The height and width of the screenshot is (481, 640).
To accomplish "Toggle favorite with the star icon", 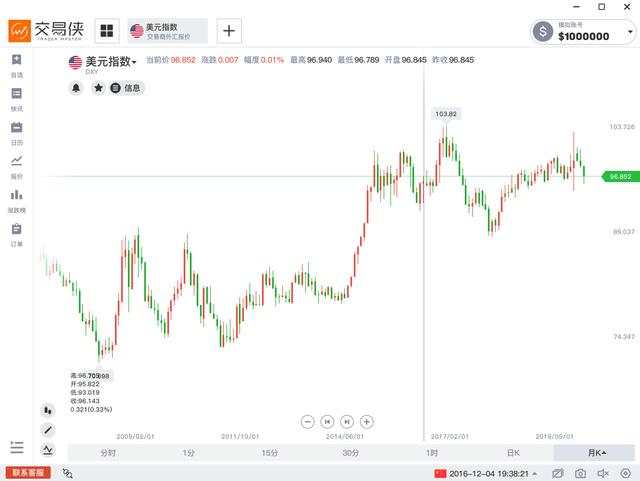I will click(98, 88).
